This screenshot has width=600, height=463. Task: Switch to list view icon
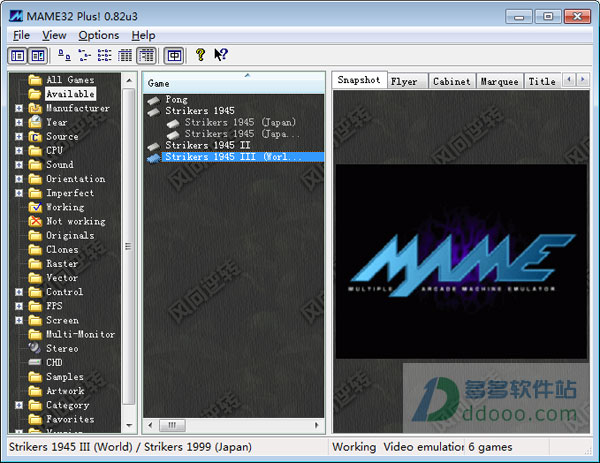click(x=104, y=55)
